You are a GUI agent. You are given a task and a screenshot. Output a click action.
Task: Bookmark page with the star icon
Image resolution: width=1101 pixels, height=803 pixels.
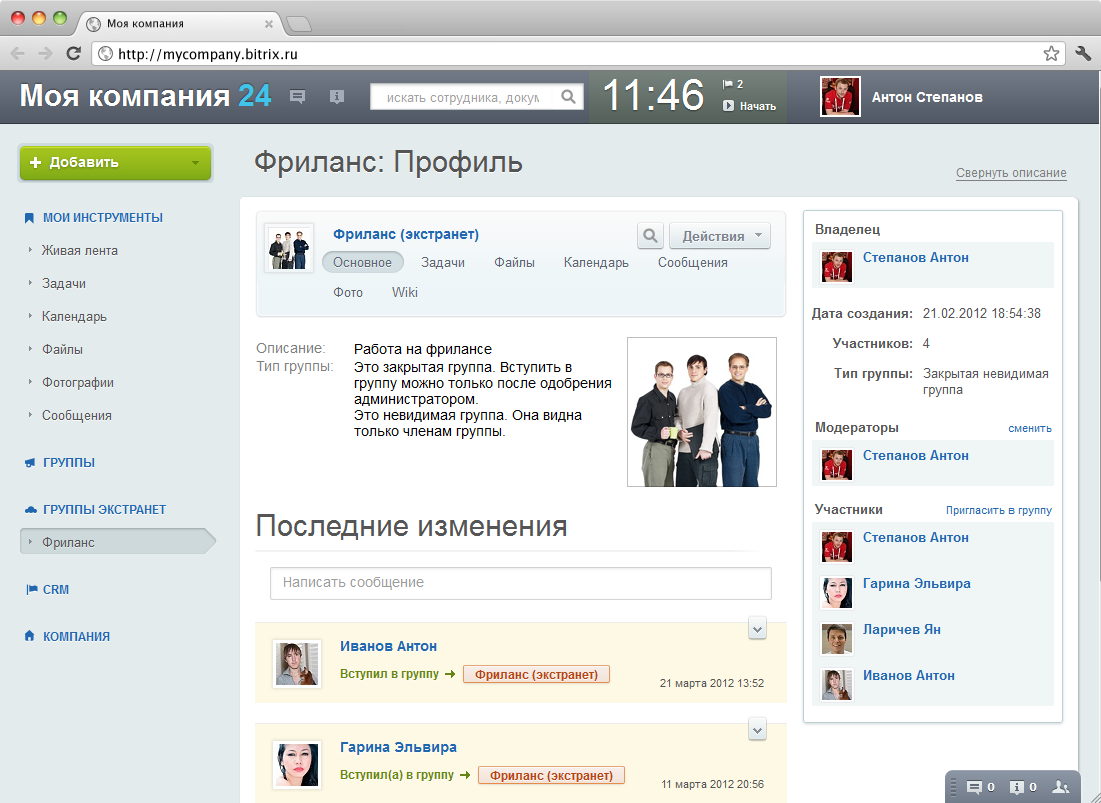tap(1050, 53)
